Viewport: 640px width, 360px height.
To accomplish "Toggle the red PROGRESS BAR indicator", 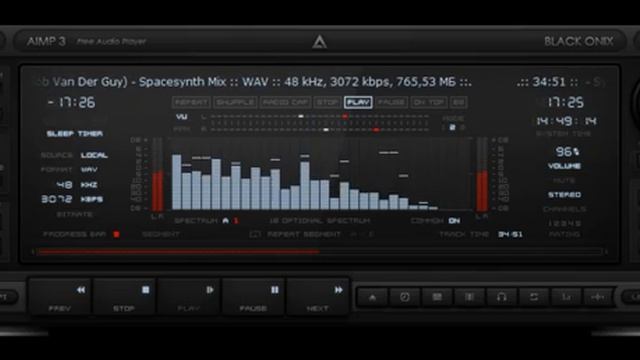I will (x=116, y=234).
